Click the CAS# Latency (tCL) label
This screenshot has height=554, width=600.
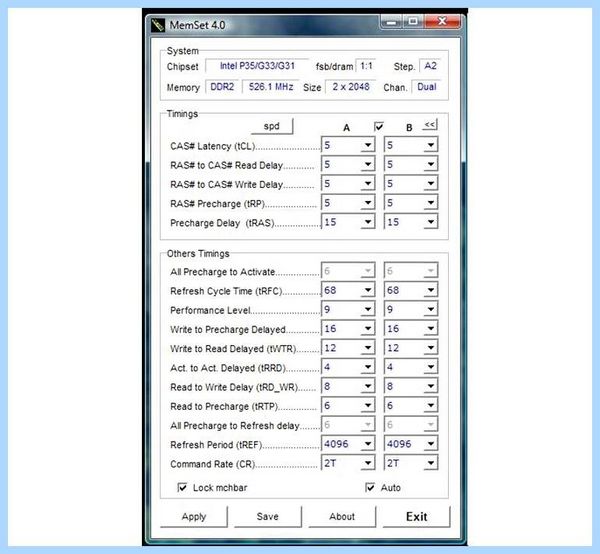tap(212, 146)
